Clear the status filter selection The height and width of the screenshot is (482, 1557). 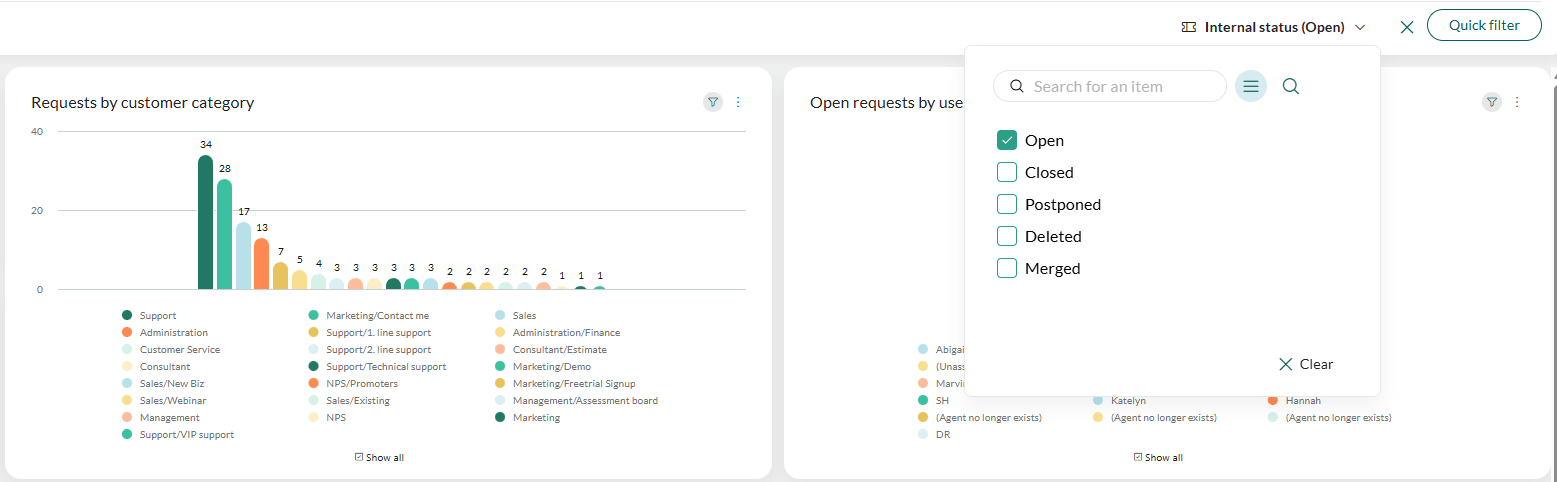point(1306,364)
